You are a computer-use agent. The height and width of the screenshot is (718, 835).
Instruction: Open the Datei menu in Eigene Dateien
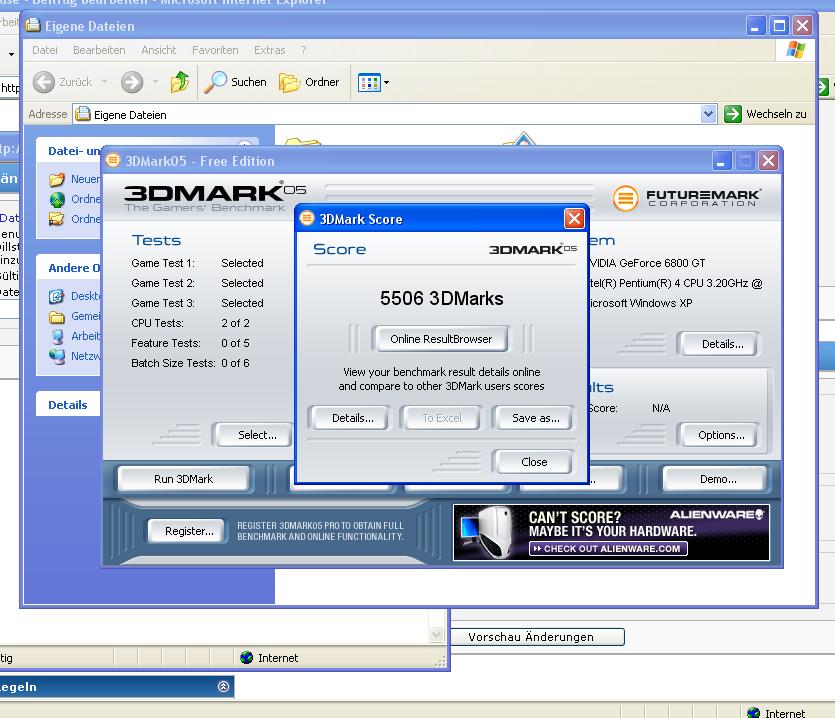(45, 50)
